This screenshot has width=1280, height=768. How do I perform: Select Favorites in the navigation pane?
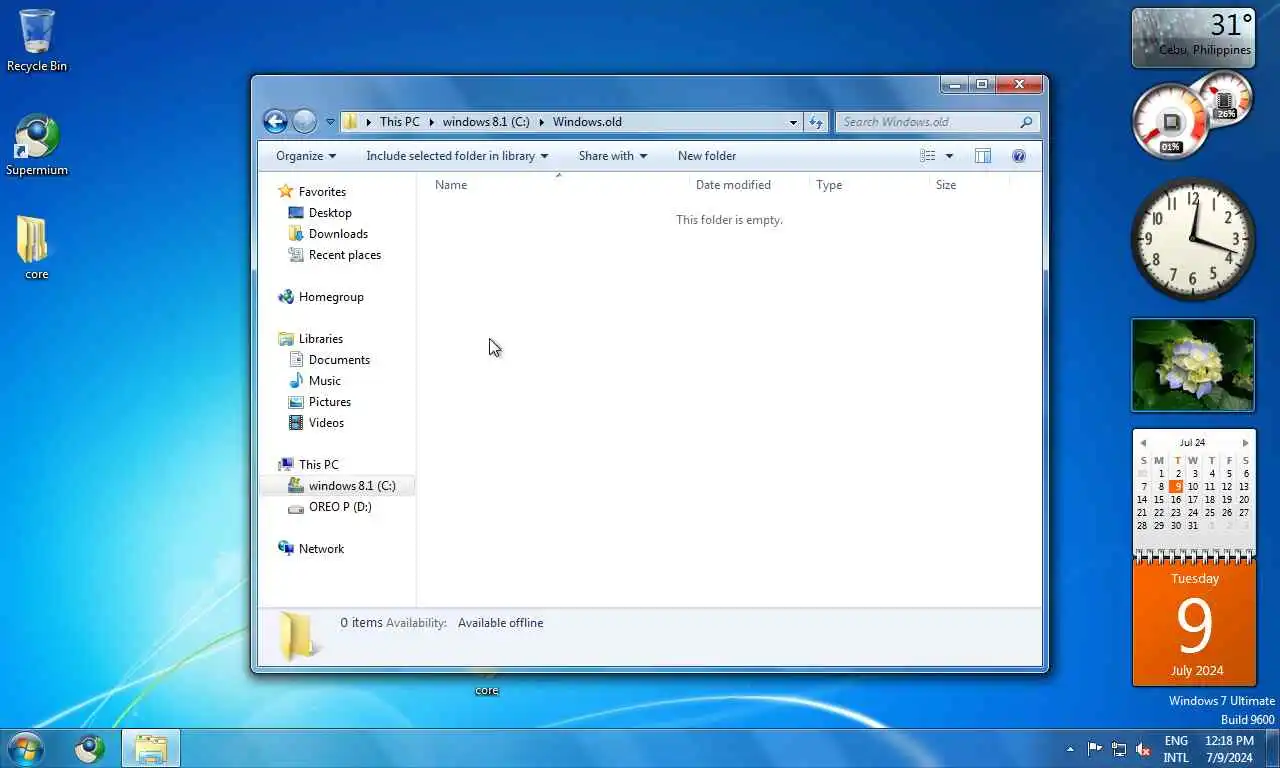[312, 192]
